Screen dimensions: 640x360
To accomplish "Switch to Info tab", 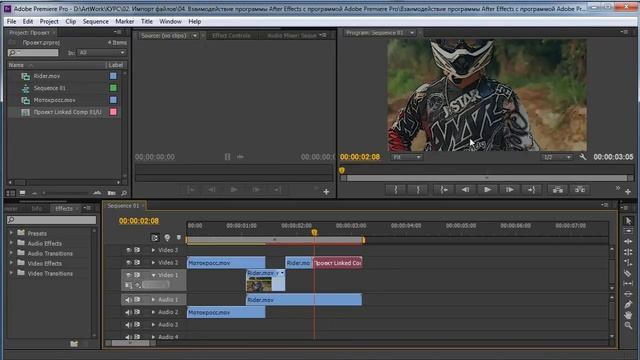I will pos(37,209).
